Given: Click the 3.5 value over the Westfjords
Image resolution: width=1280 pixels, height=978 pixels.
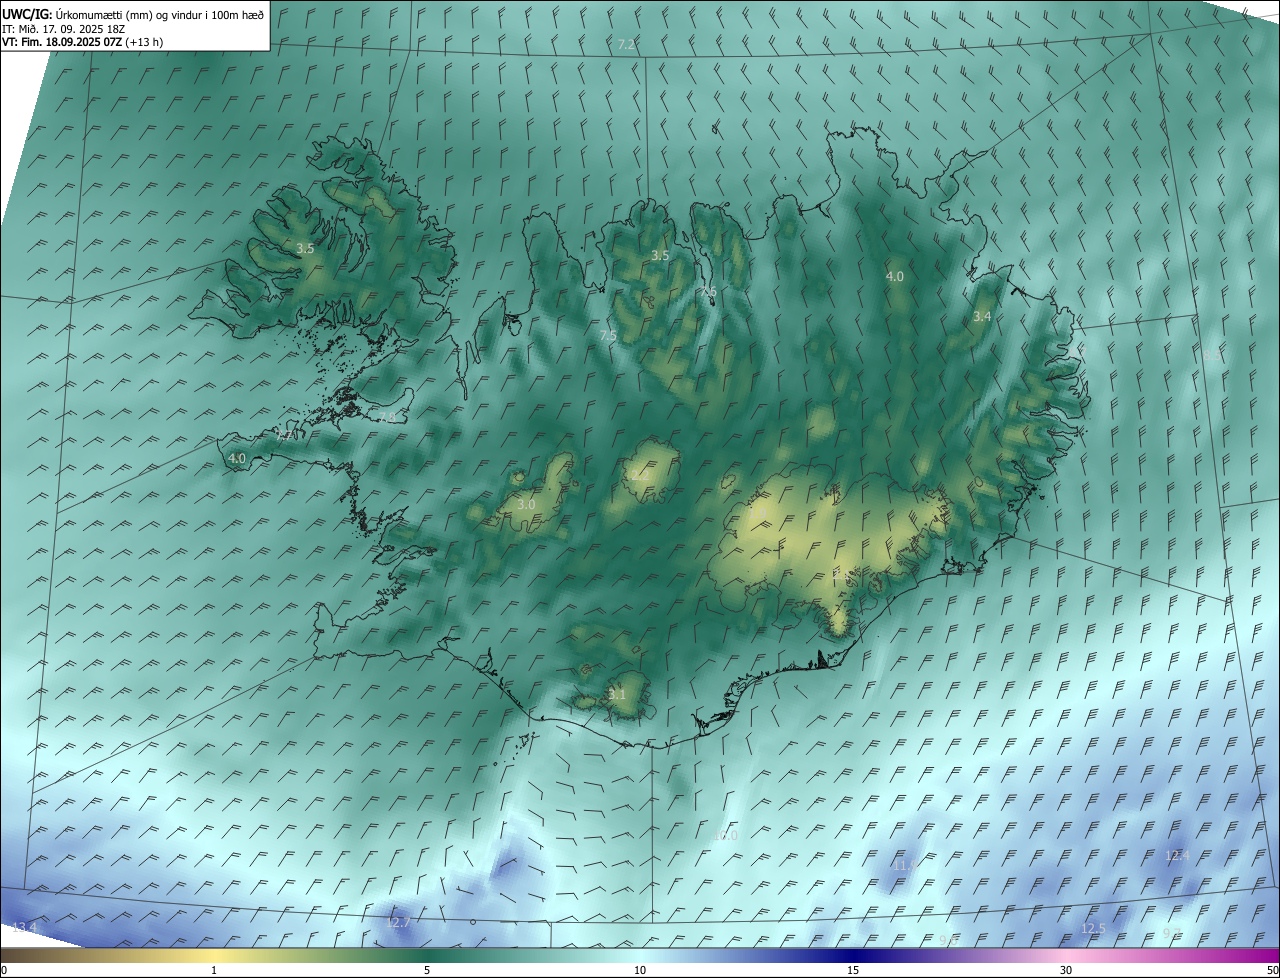Looking at the screenshot, I should click(x=306, y=248).
